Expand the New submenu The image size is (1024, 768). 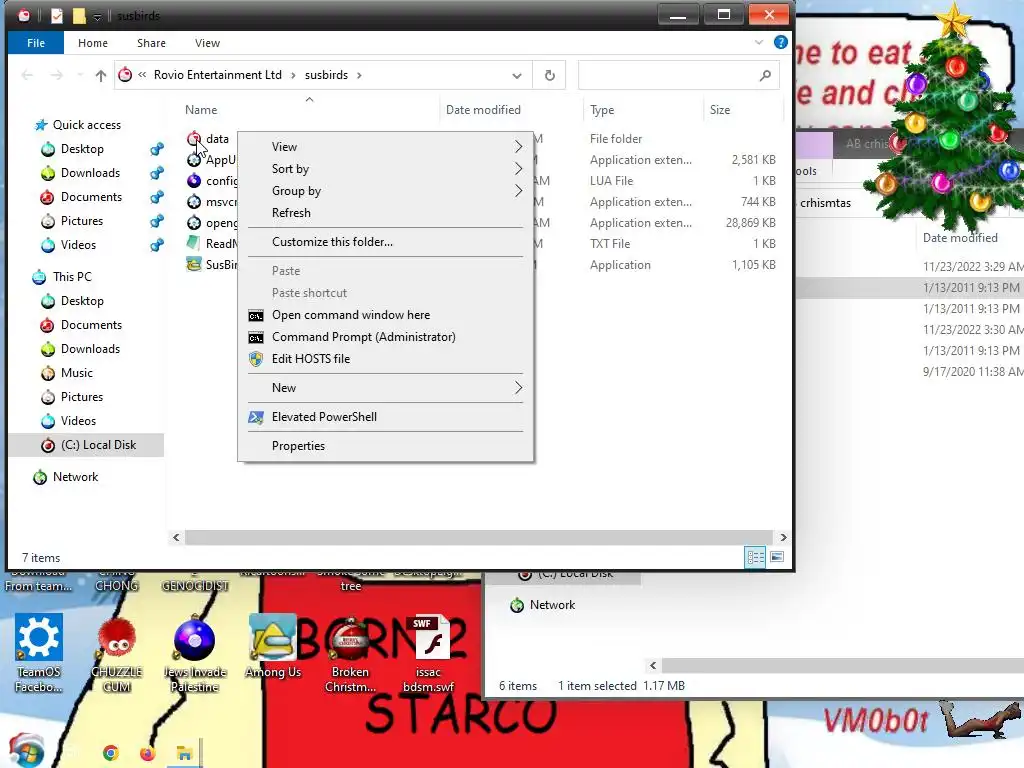(385, 388)
